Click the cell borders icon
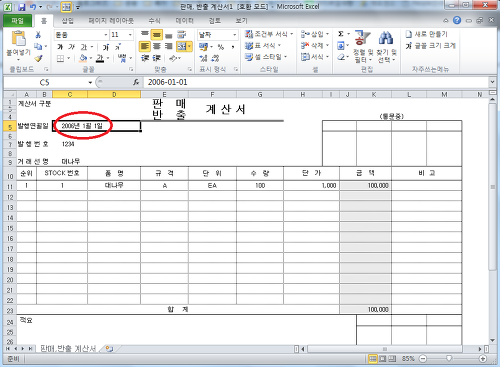The image size is (500, 367). (60, 58)
